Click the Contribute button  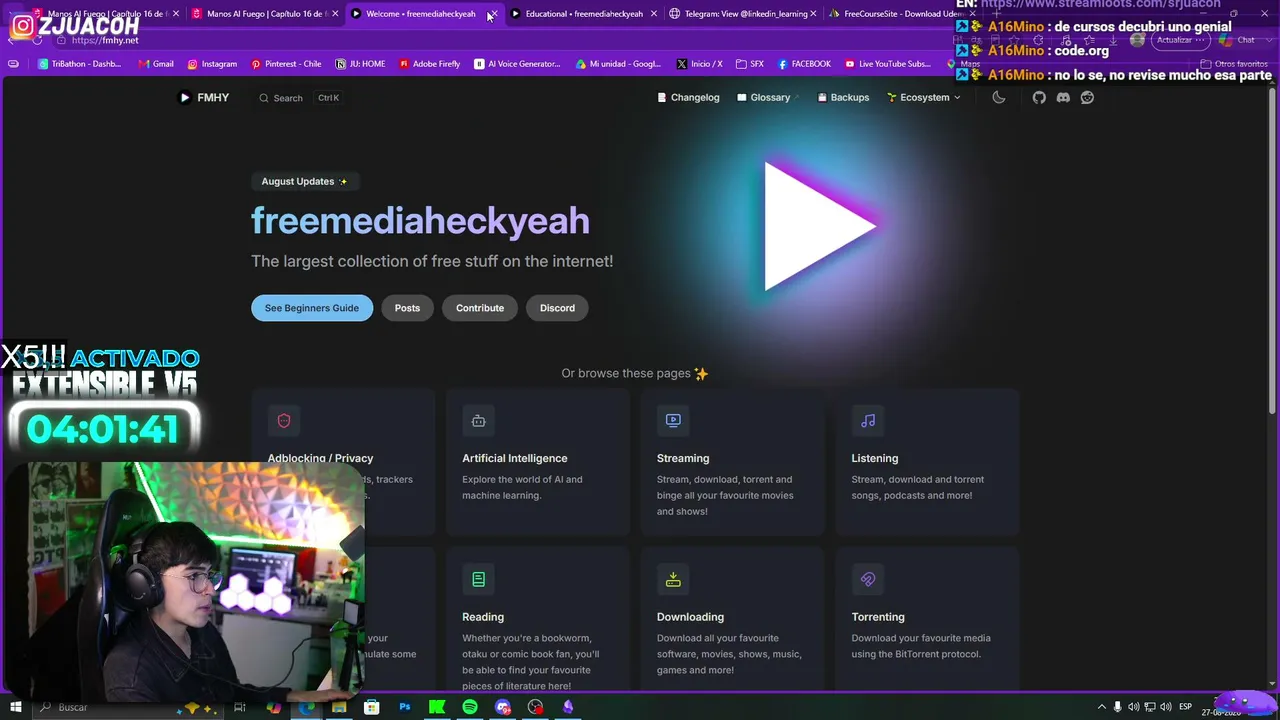pos(480,308)
